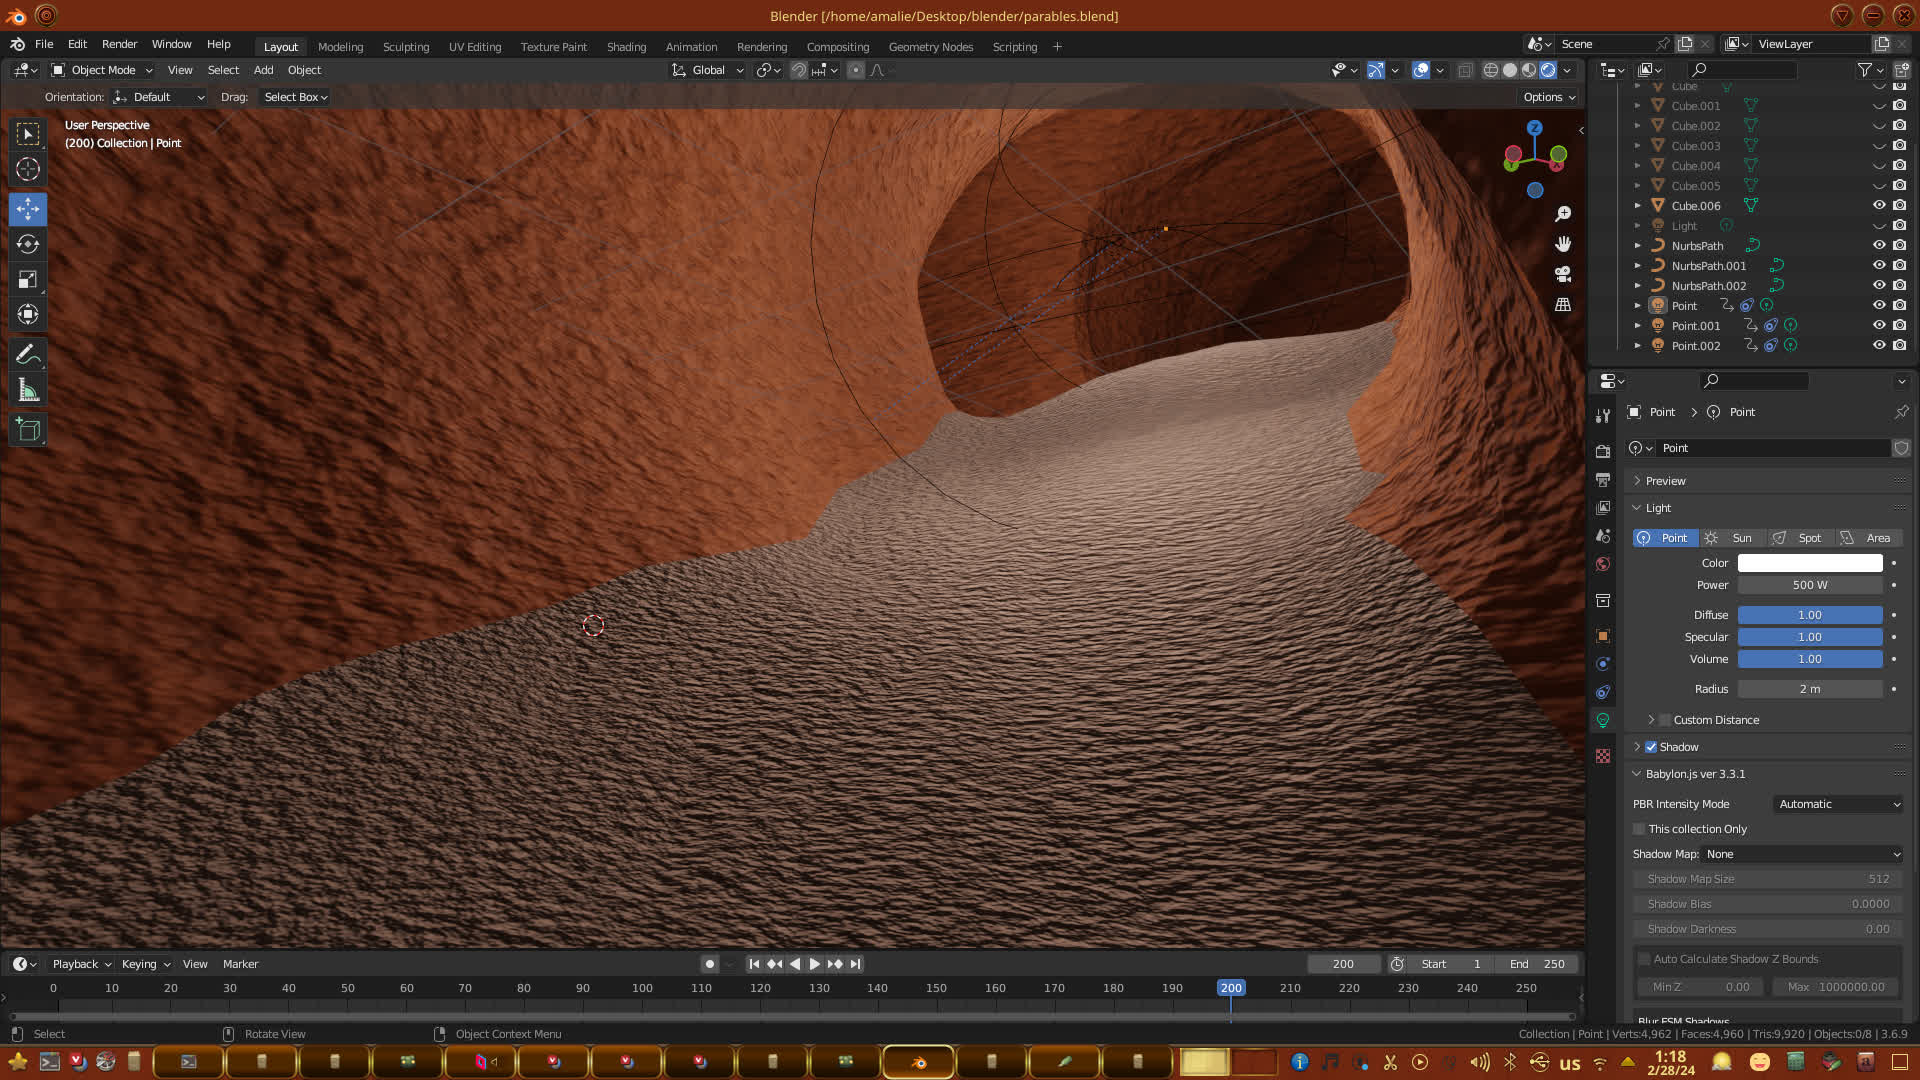The image size is (1920, 1080).
Task: Switch light type to Sun
Action: 1732,538
